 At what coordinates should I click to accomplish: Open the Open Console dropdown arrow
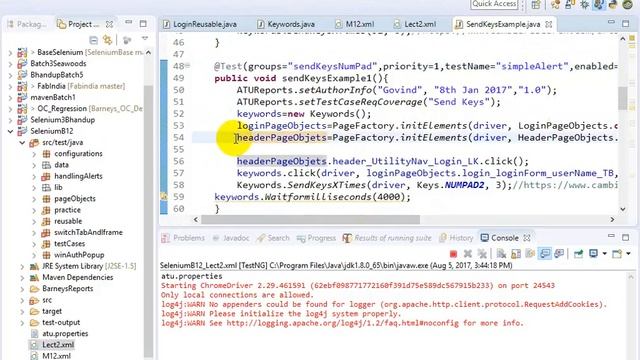point(628,254)
